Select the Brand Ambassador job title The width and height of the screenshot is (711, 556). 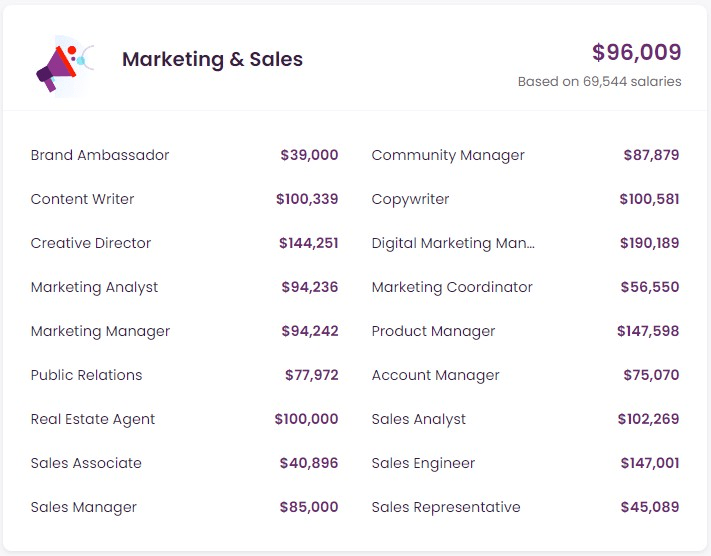pyautogui.click(x=100, y=155)
